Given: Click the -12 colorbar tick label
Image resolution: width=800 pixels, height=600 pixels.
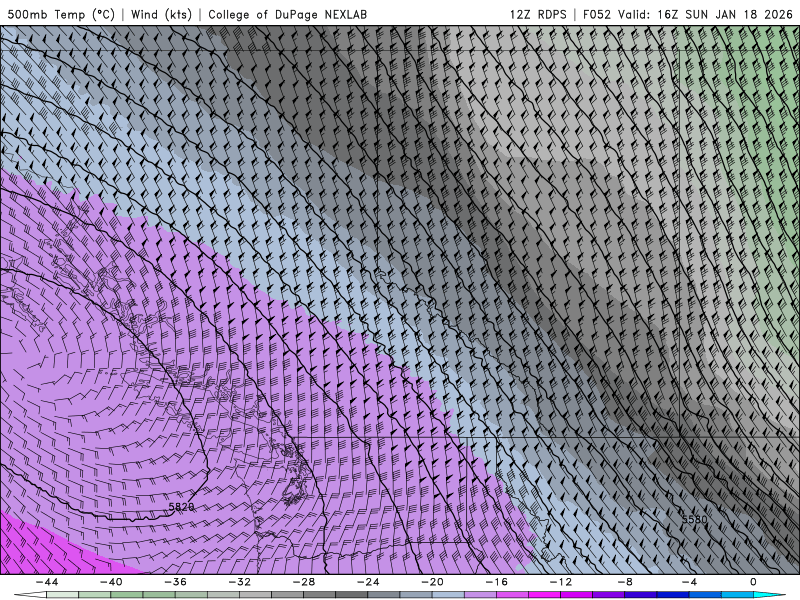Looking at the screenshot, I should 561,582.
